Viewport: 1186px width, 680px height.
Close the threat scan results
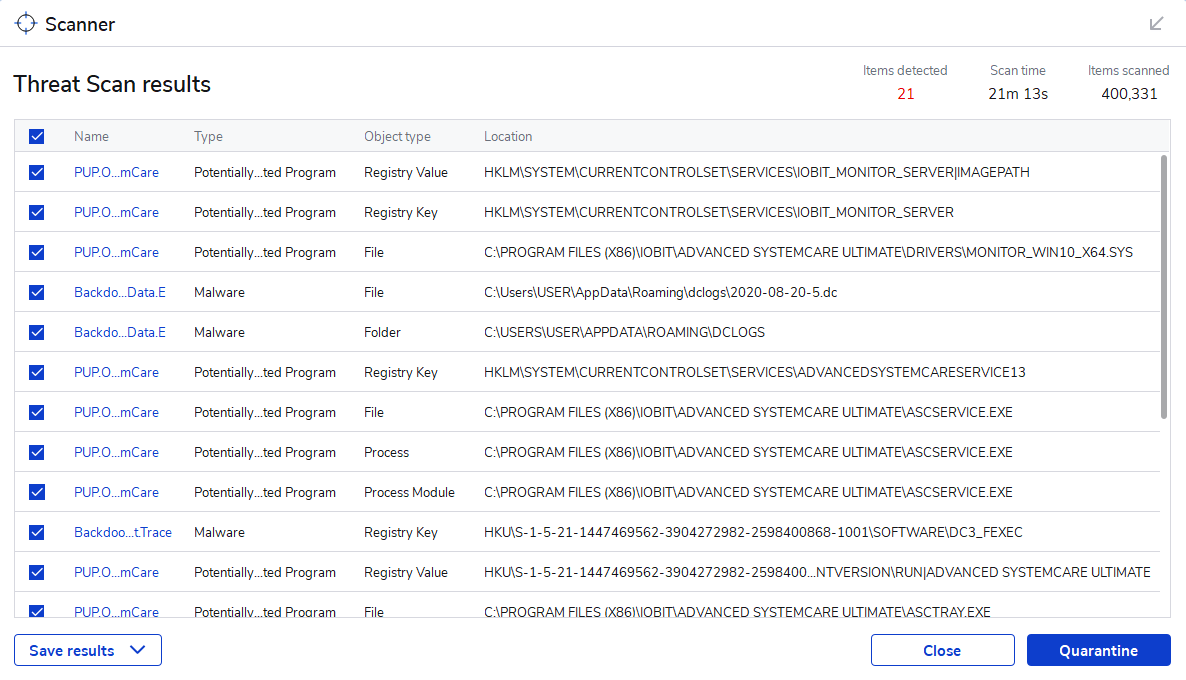pyautogui.click(x=942, y=650)
